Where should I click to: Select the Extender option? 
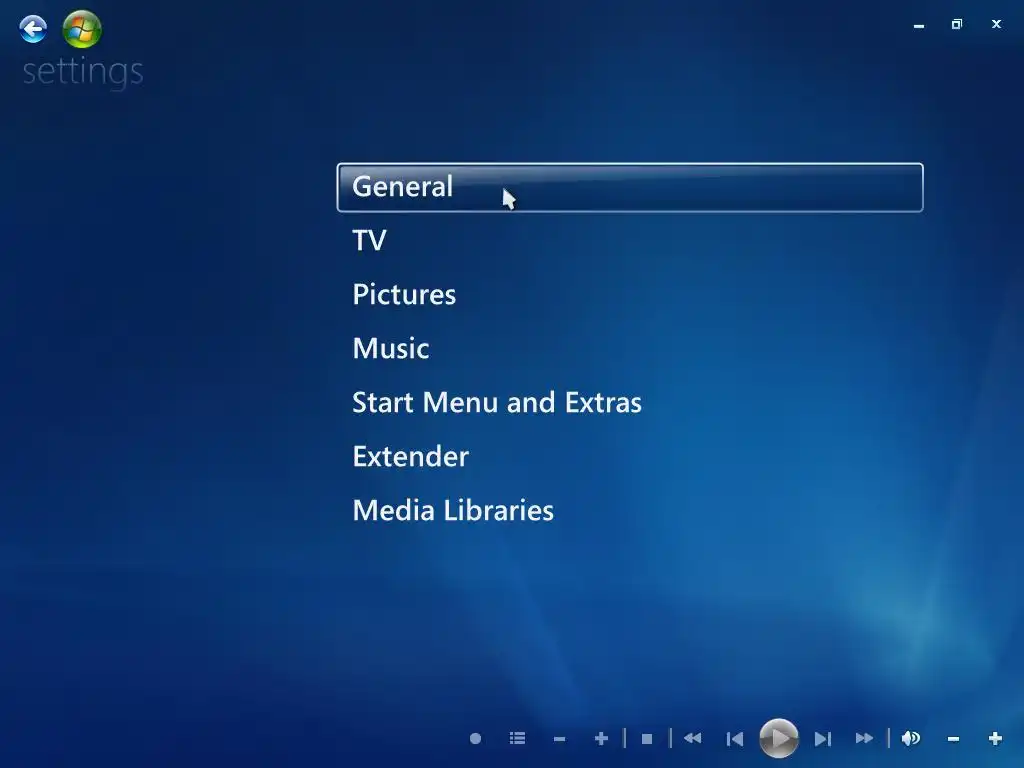411,456
